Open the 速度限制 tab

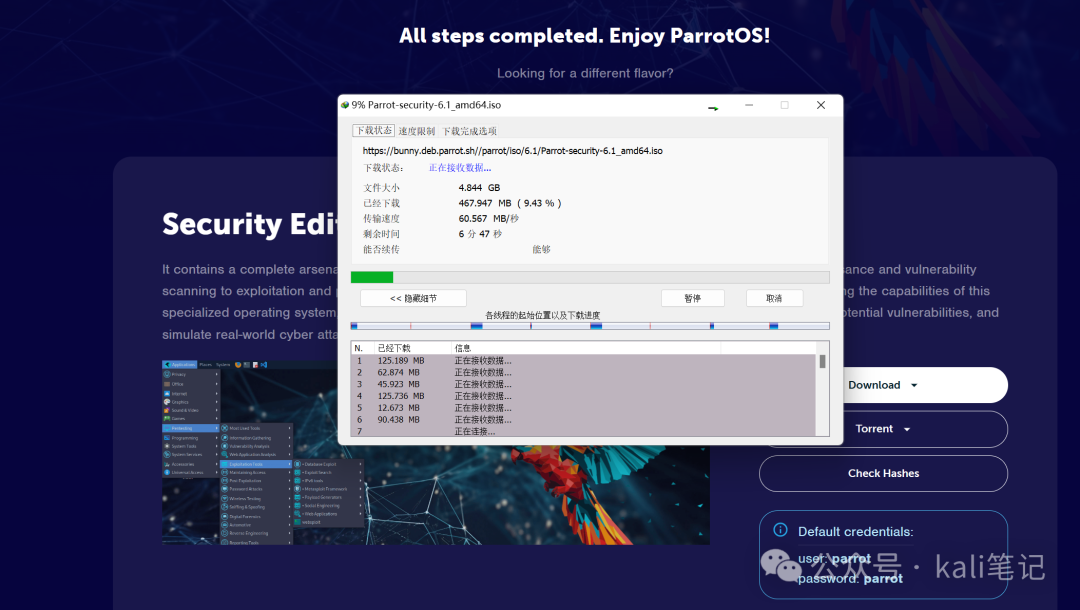tap(416, 131)
